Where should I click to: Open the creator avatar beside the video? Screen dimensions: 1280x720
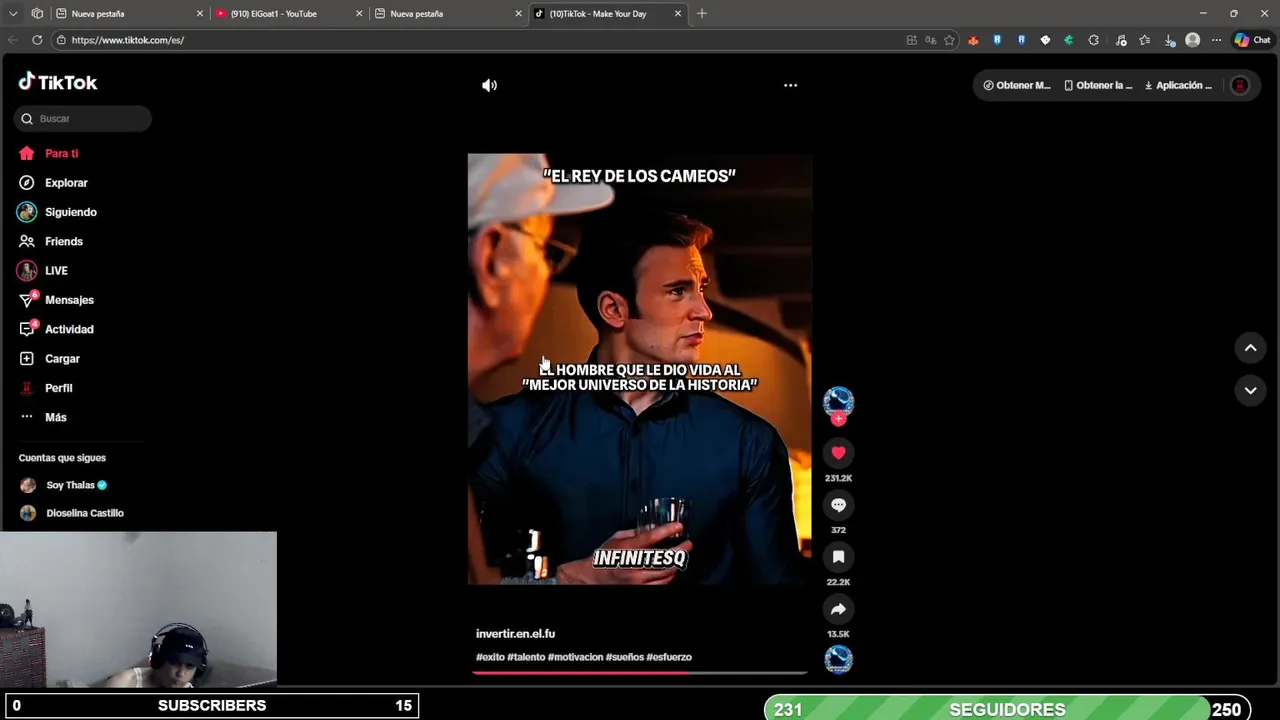838,401
